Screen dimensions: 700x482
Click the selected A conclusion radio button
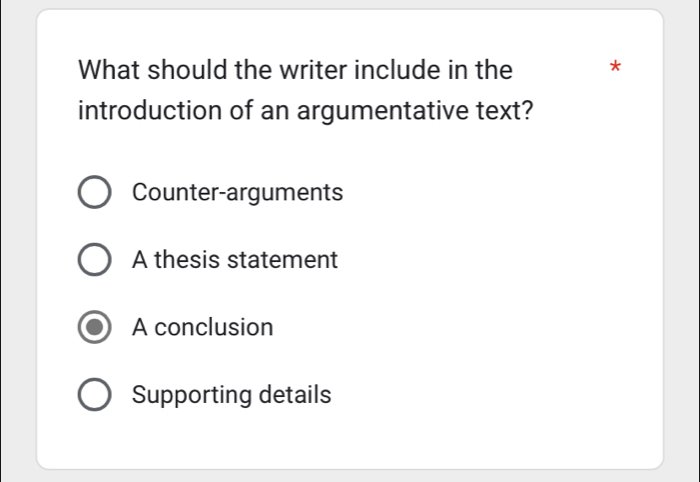pyautogui.click(x=95, y=328)
